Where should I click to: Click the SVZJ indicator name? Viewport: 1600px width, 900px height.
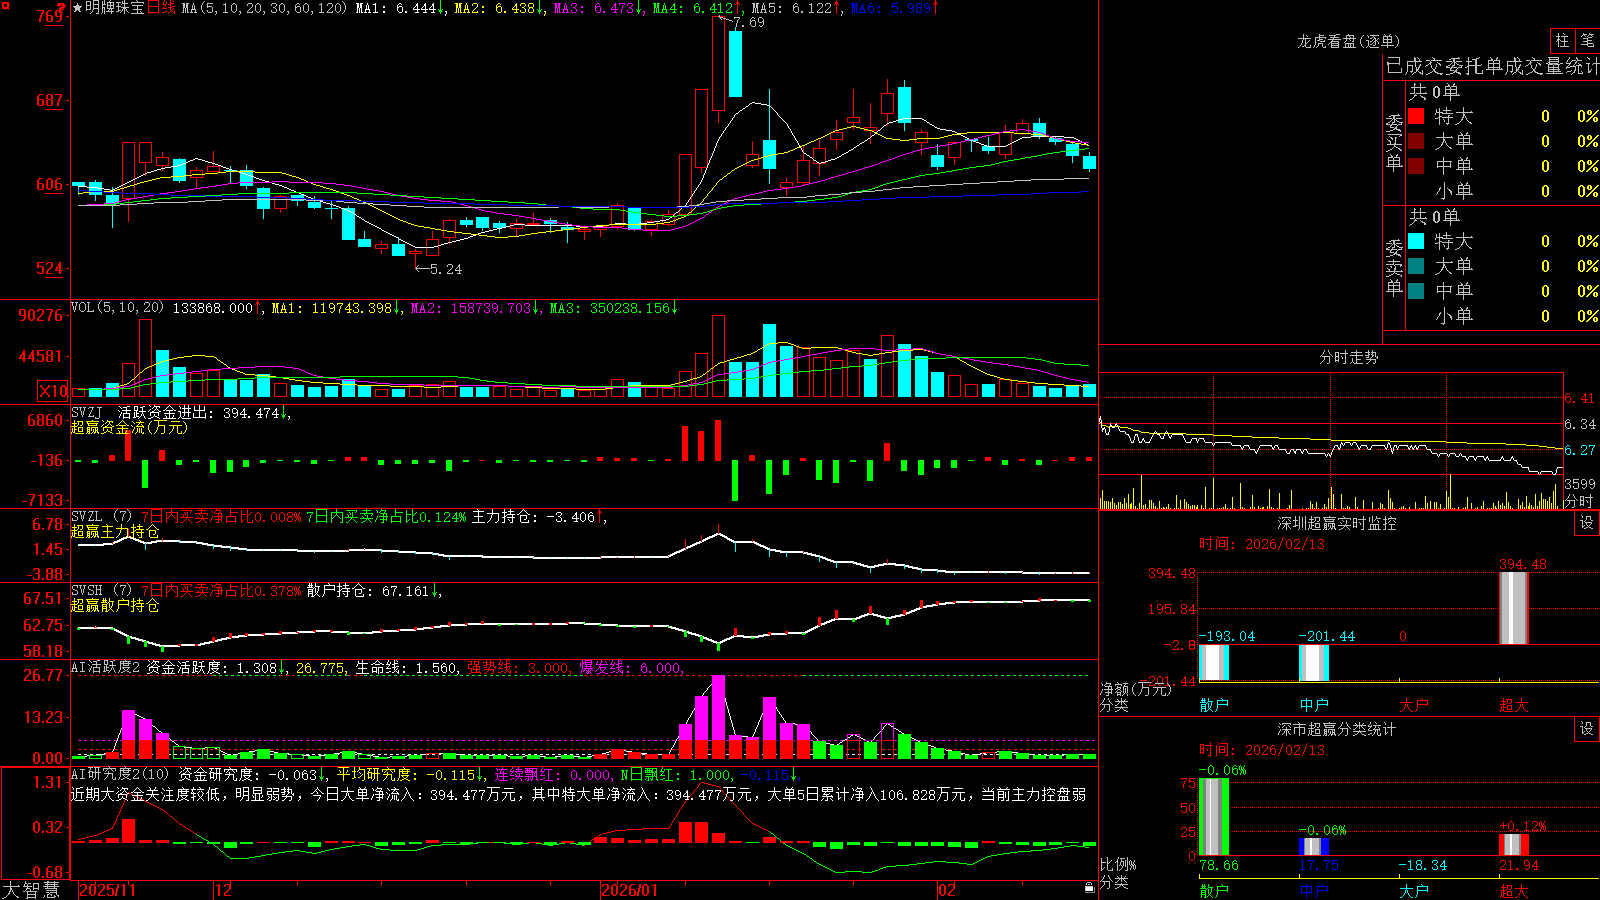tap(87, 413)
